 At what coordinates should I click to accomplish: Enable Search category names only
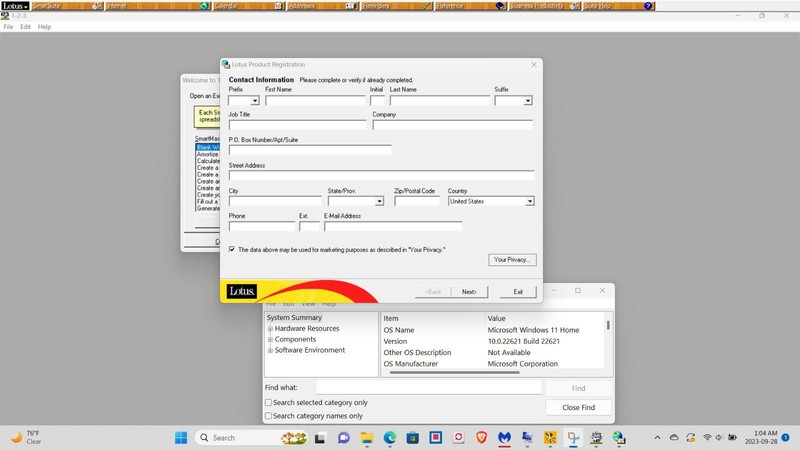coord(268,416)
